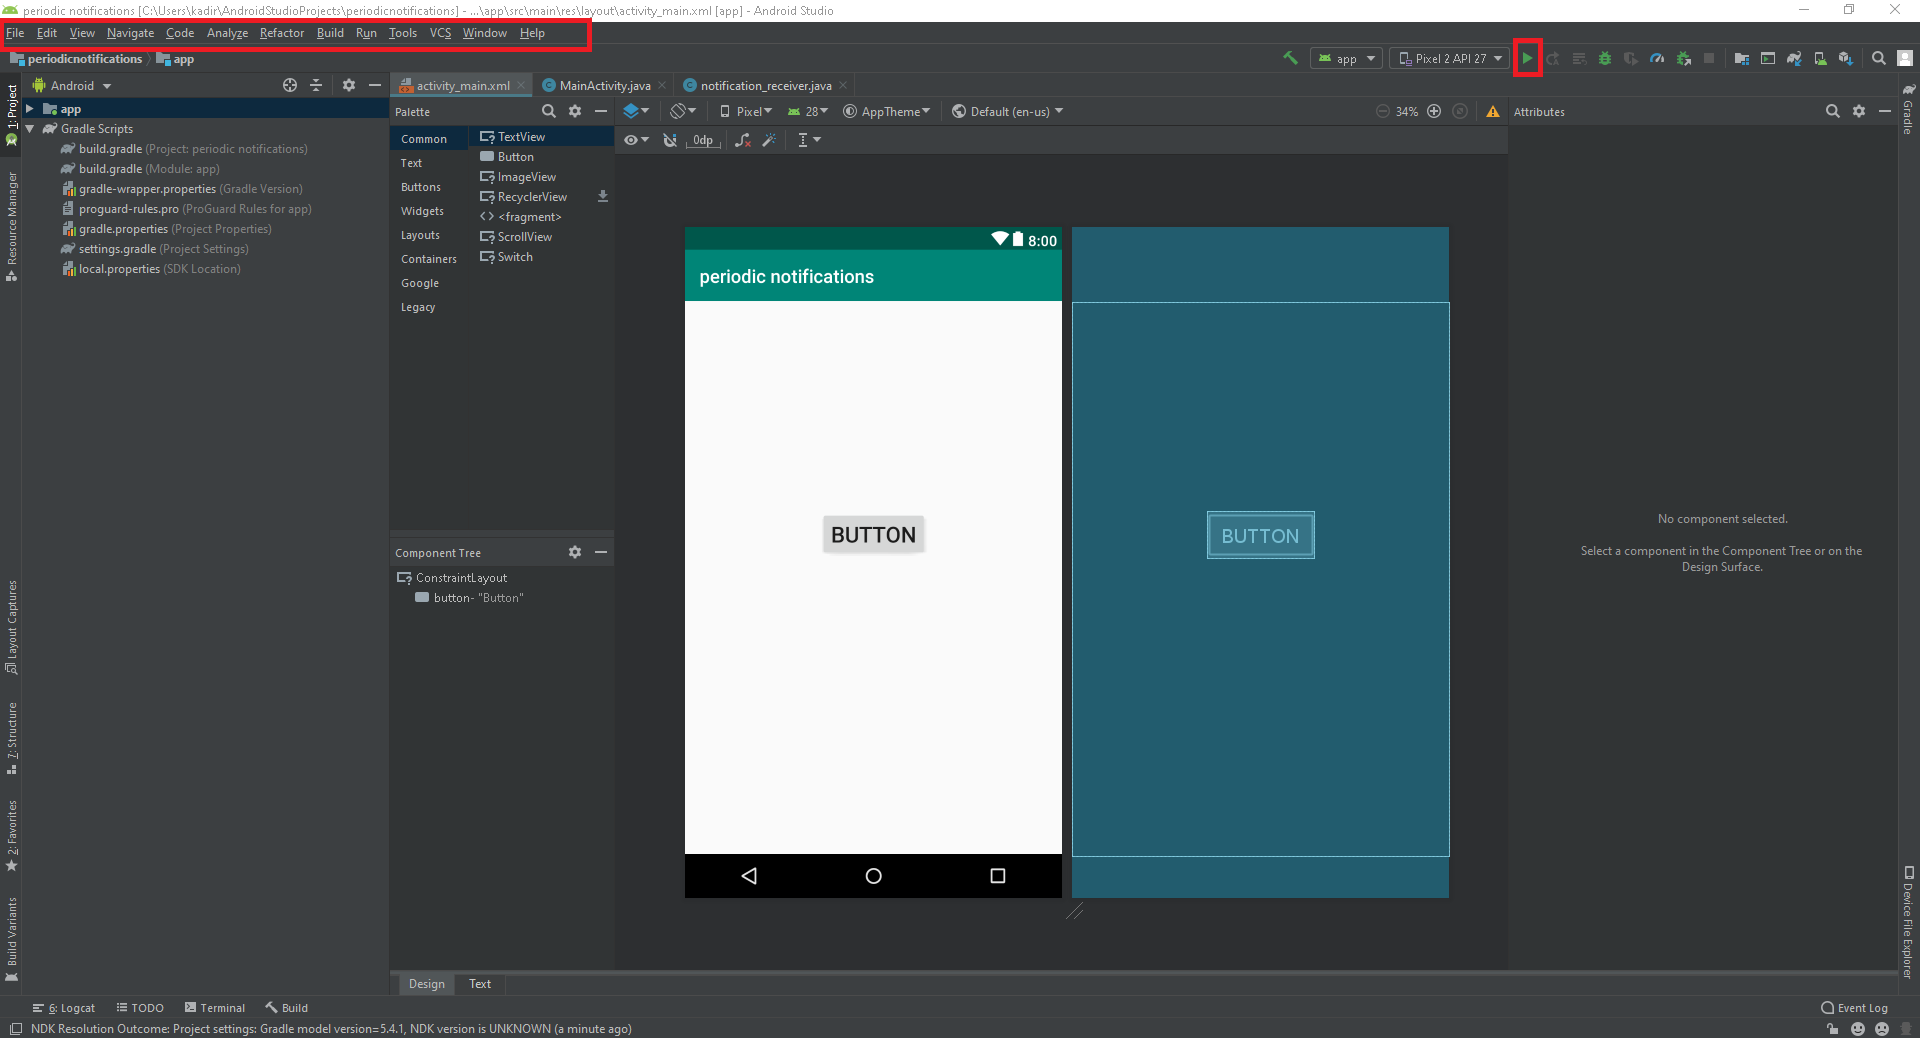The width and height of the screenshot is (1920, 1038).
Task: Switch to the Text editor tab
Action: click(480, 984)
